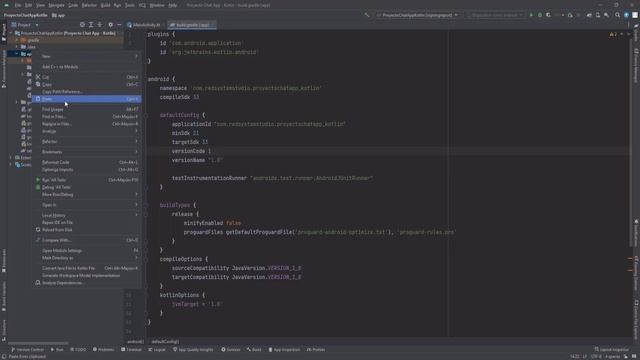The image size is (640, 360).
Task: Open the run configuration dropdown
Action: [418, 15]
